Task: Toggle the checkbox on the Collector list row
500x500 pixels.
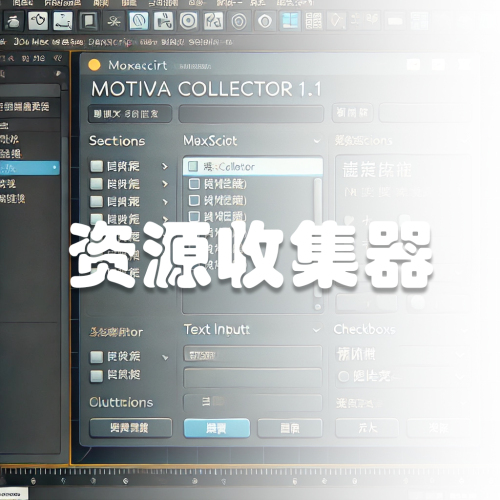Action: coord(193,166)
